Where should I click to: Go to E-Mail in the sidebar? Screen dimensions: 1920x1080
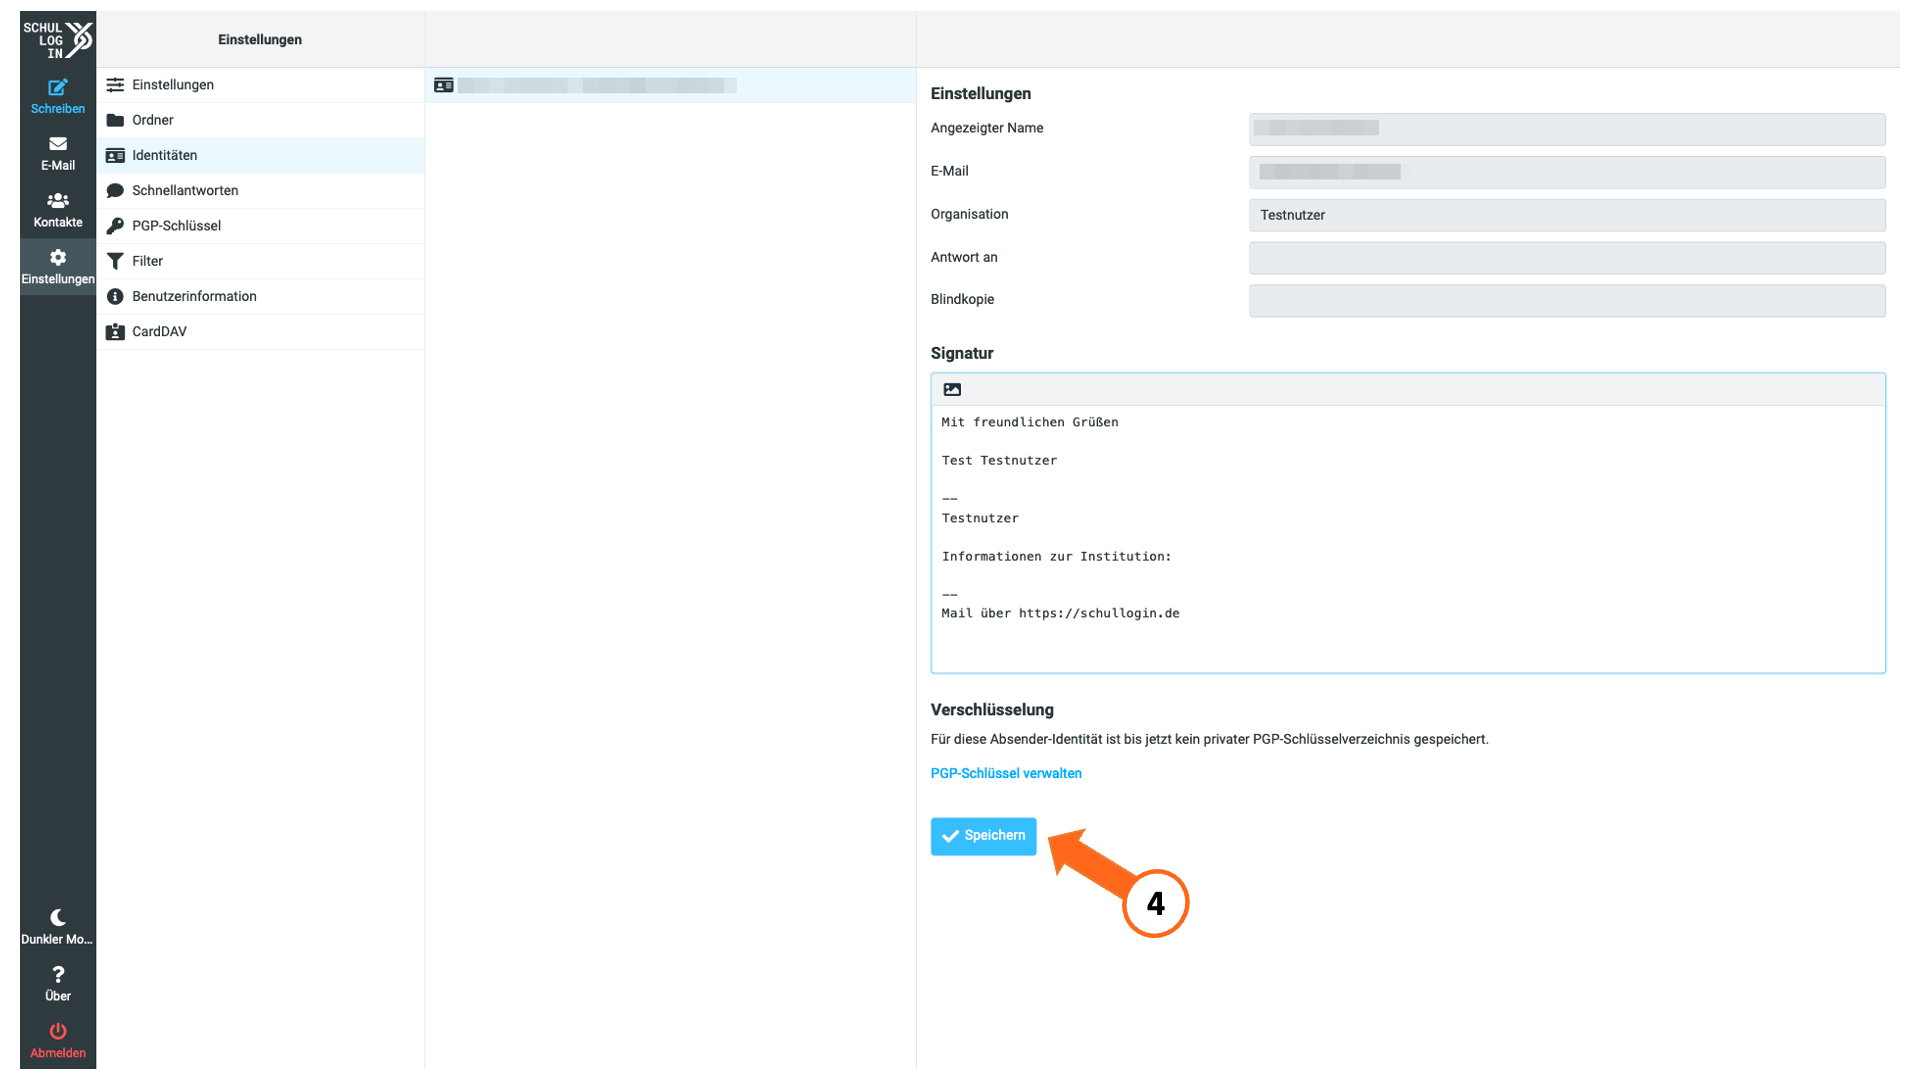coord(58,153)
